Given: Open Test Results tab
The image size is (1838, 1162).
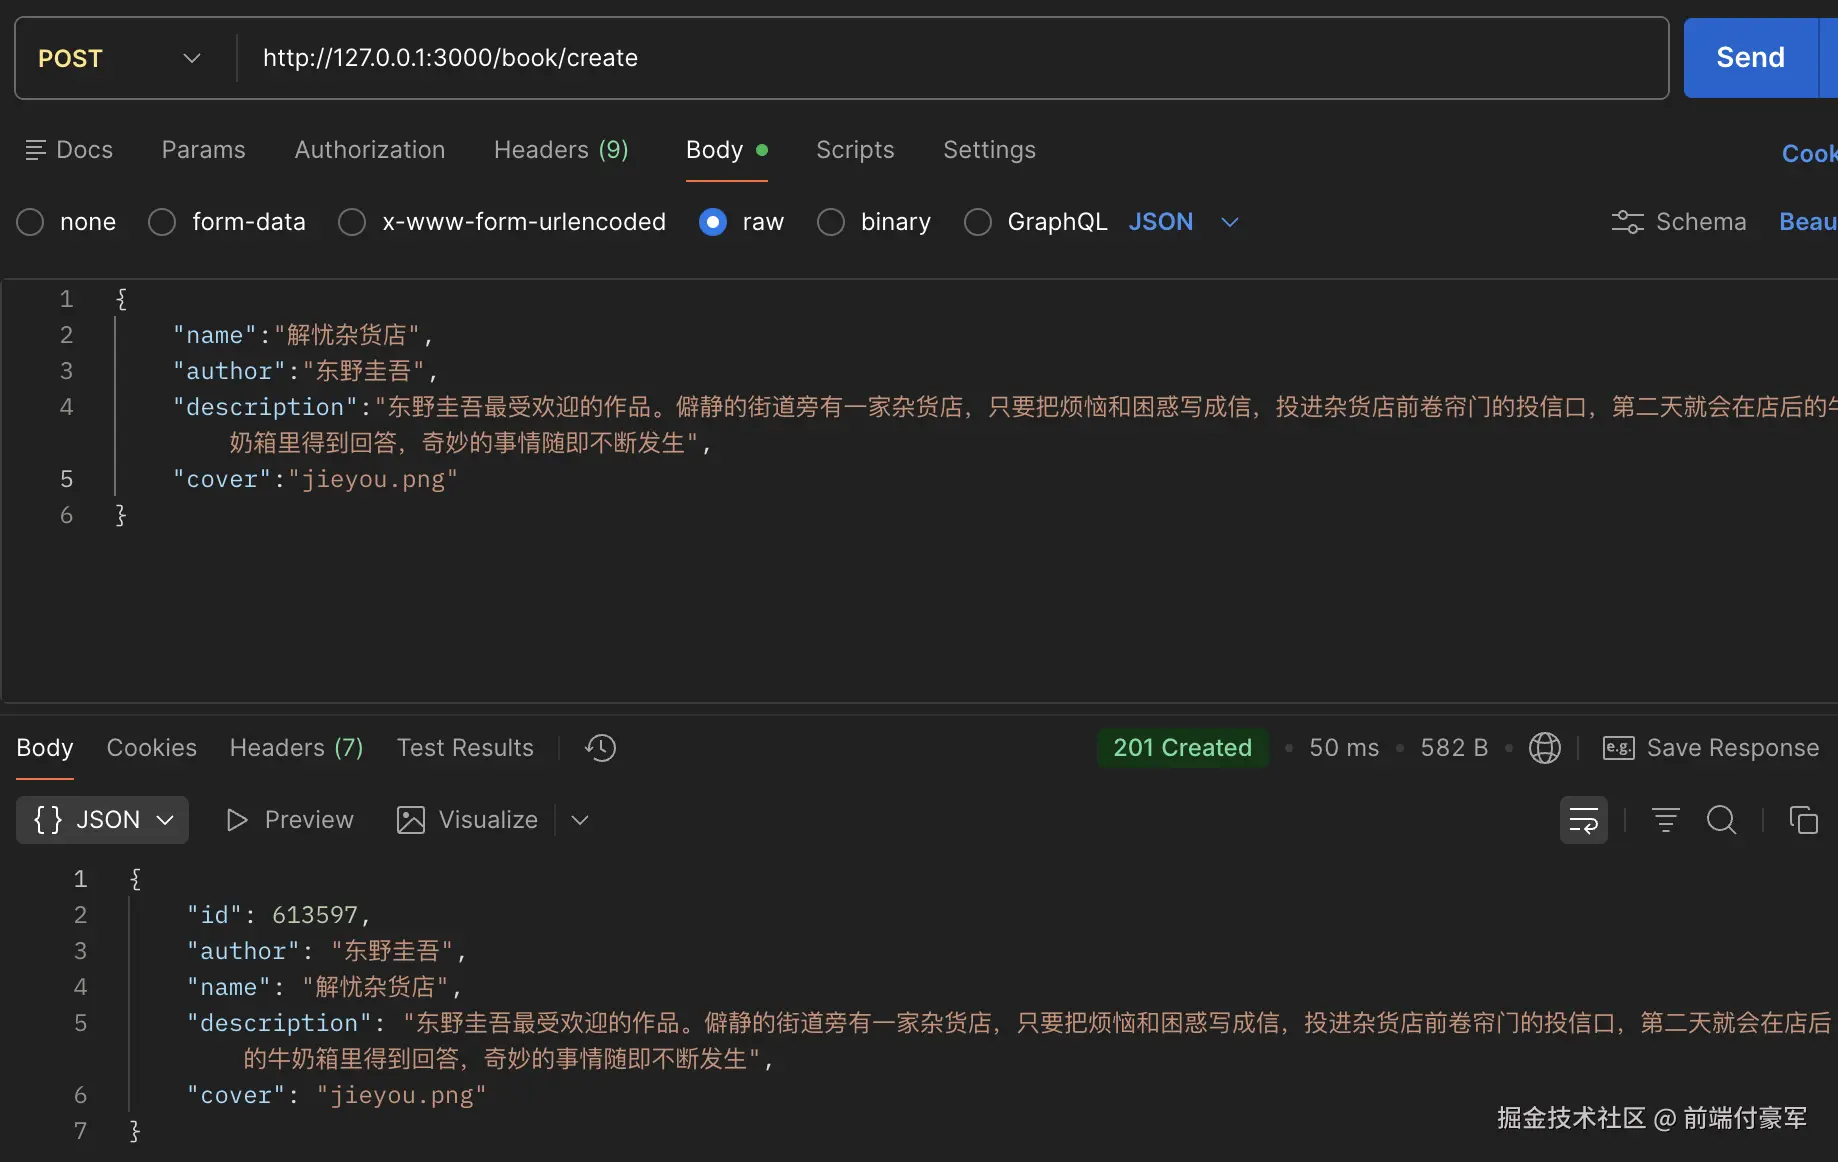Looking at the screenshot, I should pyautogui.click(x=465, y=748).
